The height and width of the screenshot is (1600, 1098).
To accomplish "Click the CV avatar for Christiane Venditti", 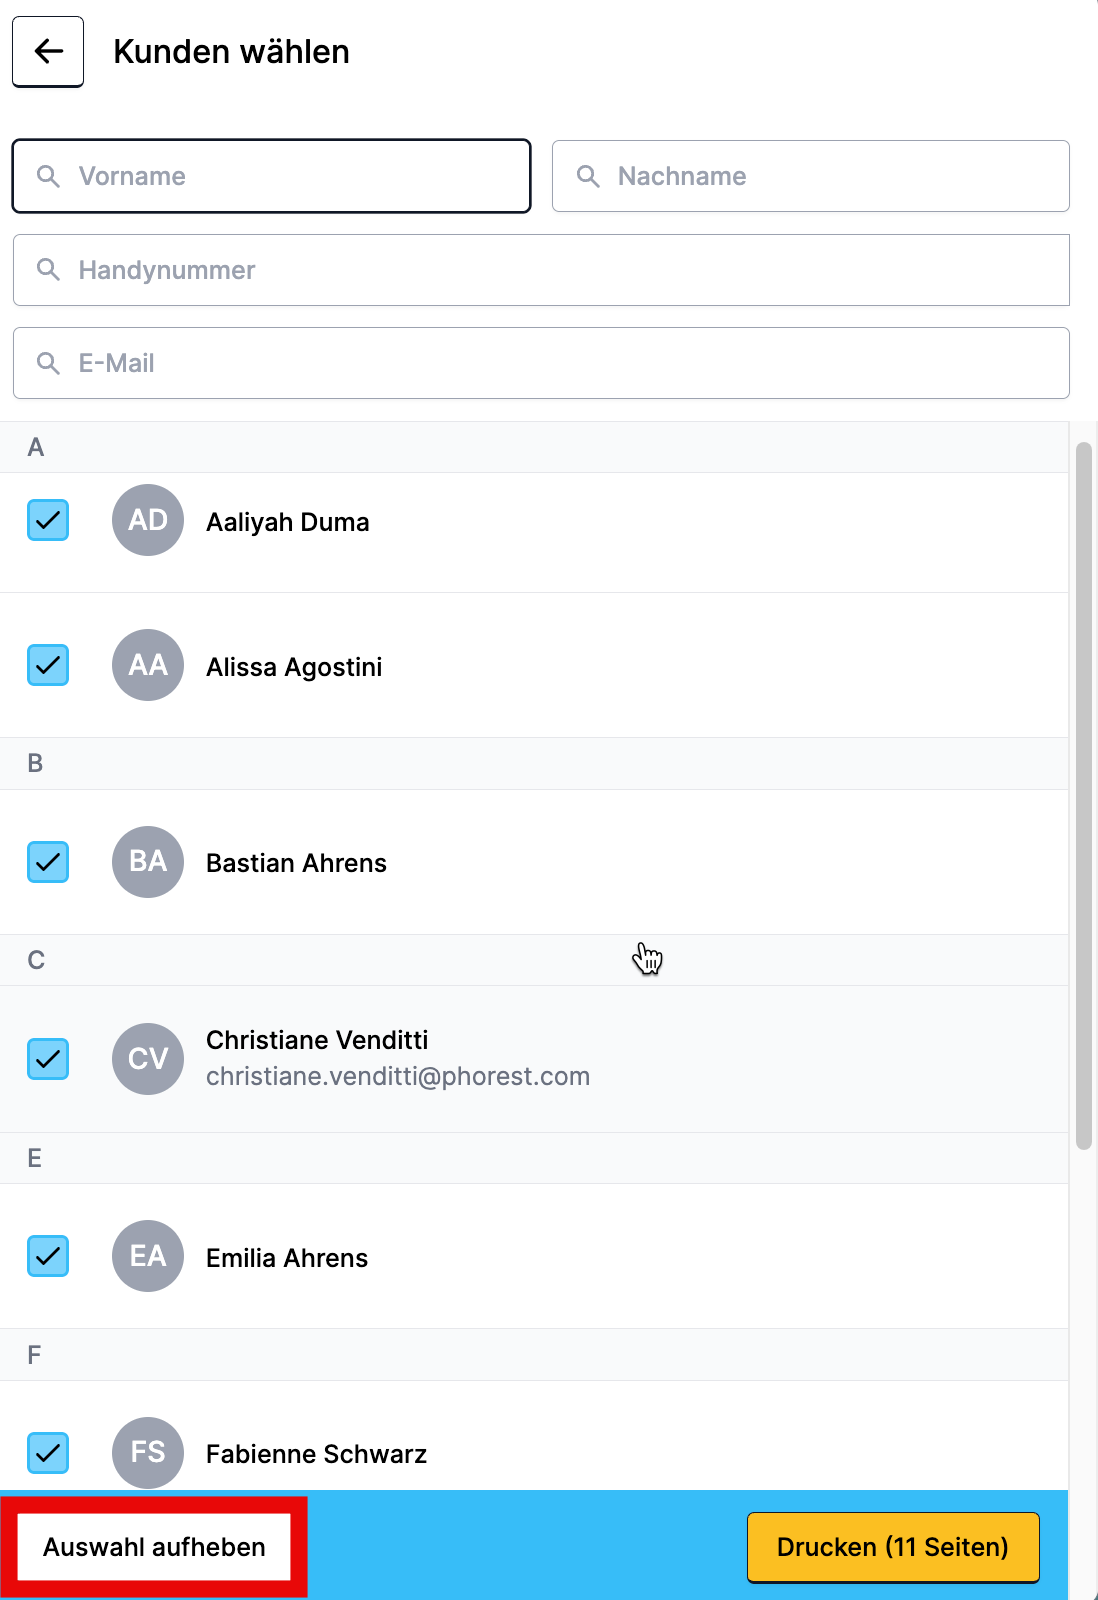I will (148, 1059).
